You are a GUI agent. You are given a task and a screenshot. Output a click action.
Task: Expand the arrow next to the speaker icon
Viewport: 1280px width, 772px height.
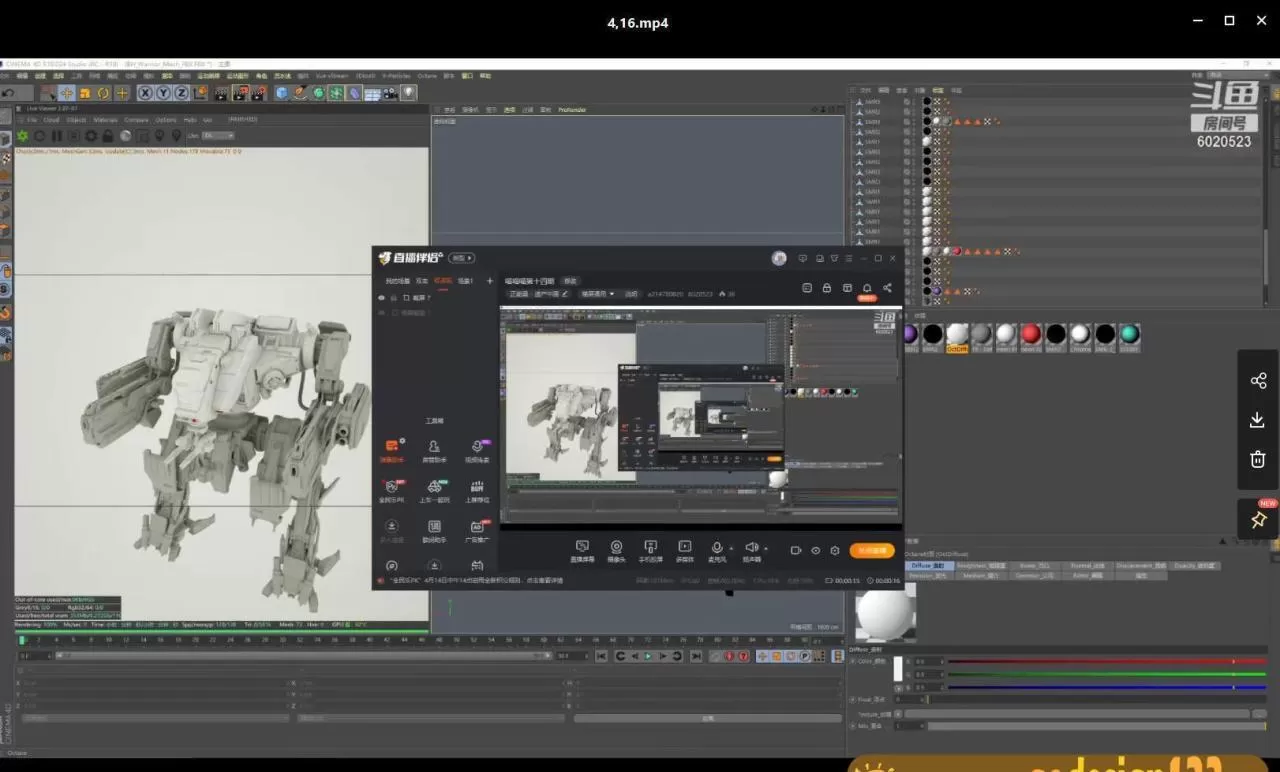(766, 548)
